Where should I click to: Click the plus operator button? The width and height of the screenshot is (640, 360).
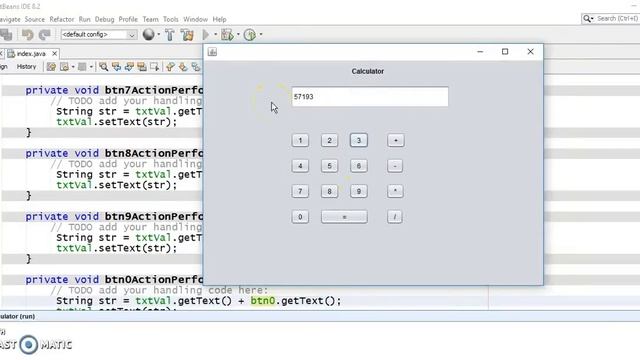[x=395, y=140]
